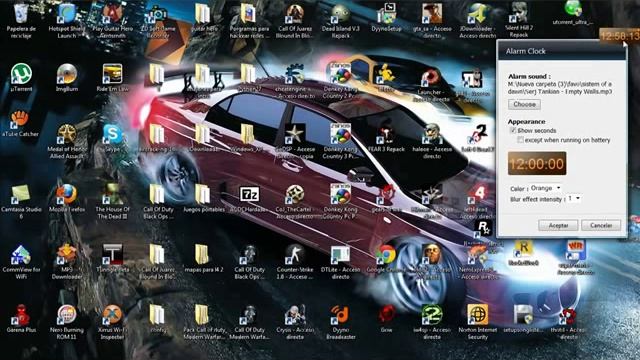This screenshot has width=640, height=360.
Task: Open the Nero Burning ROM 11 icon
Action: [x=67, y=315]
